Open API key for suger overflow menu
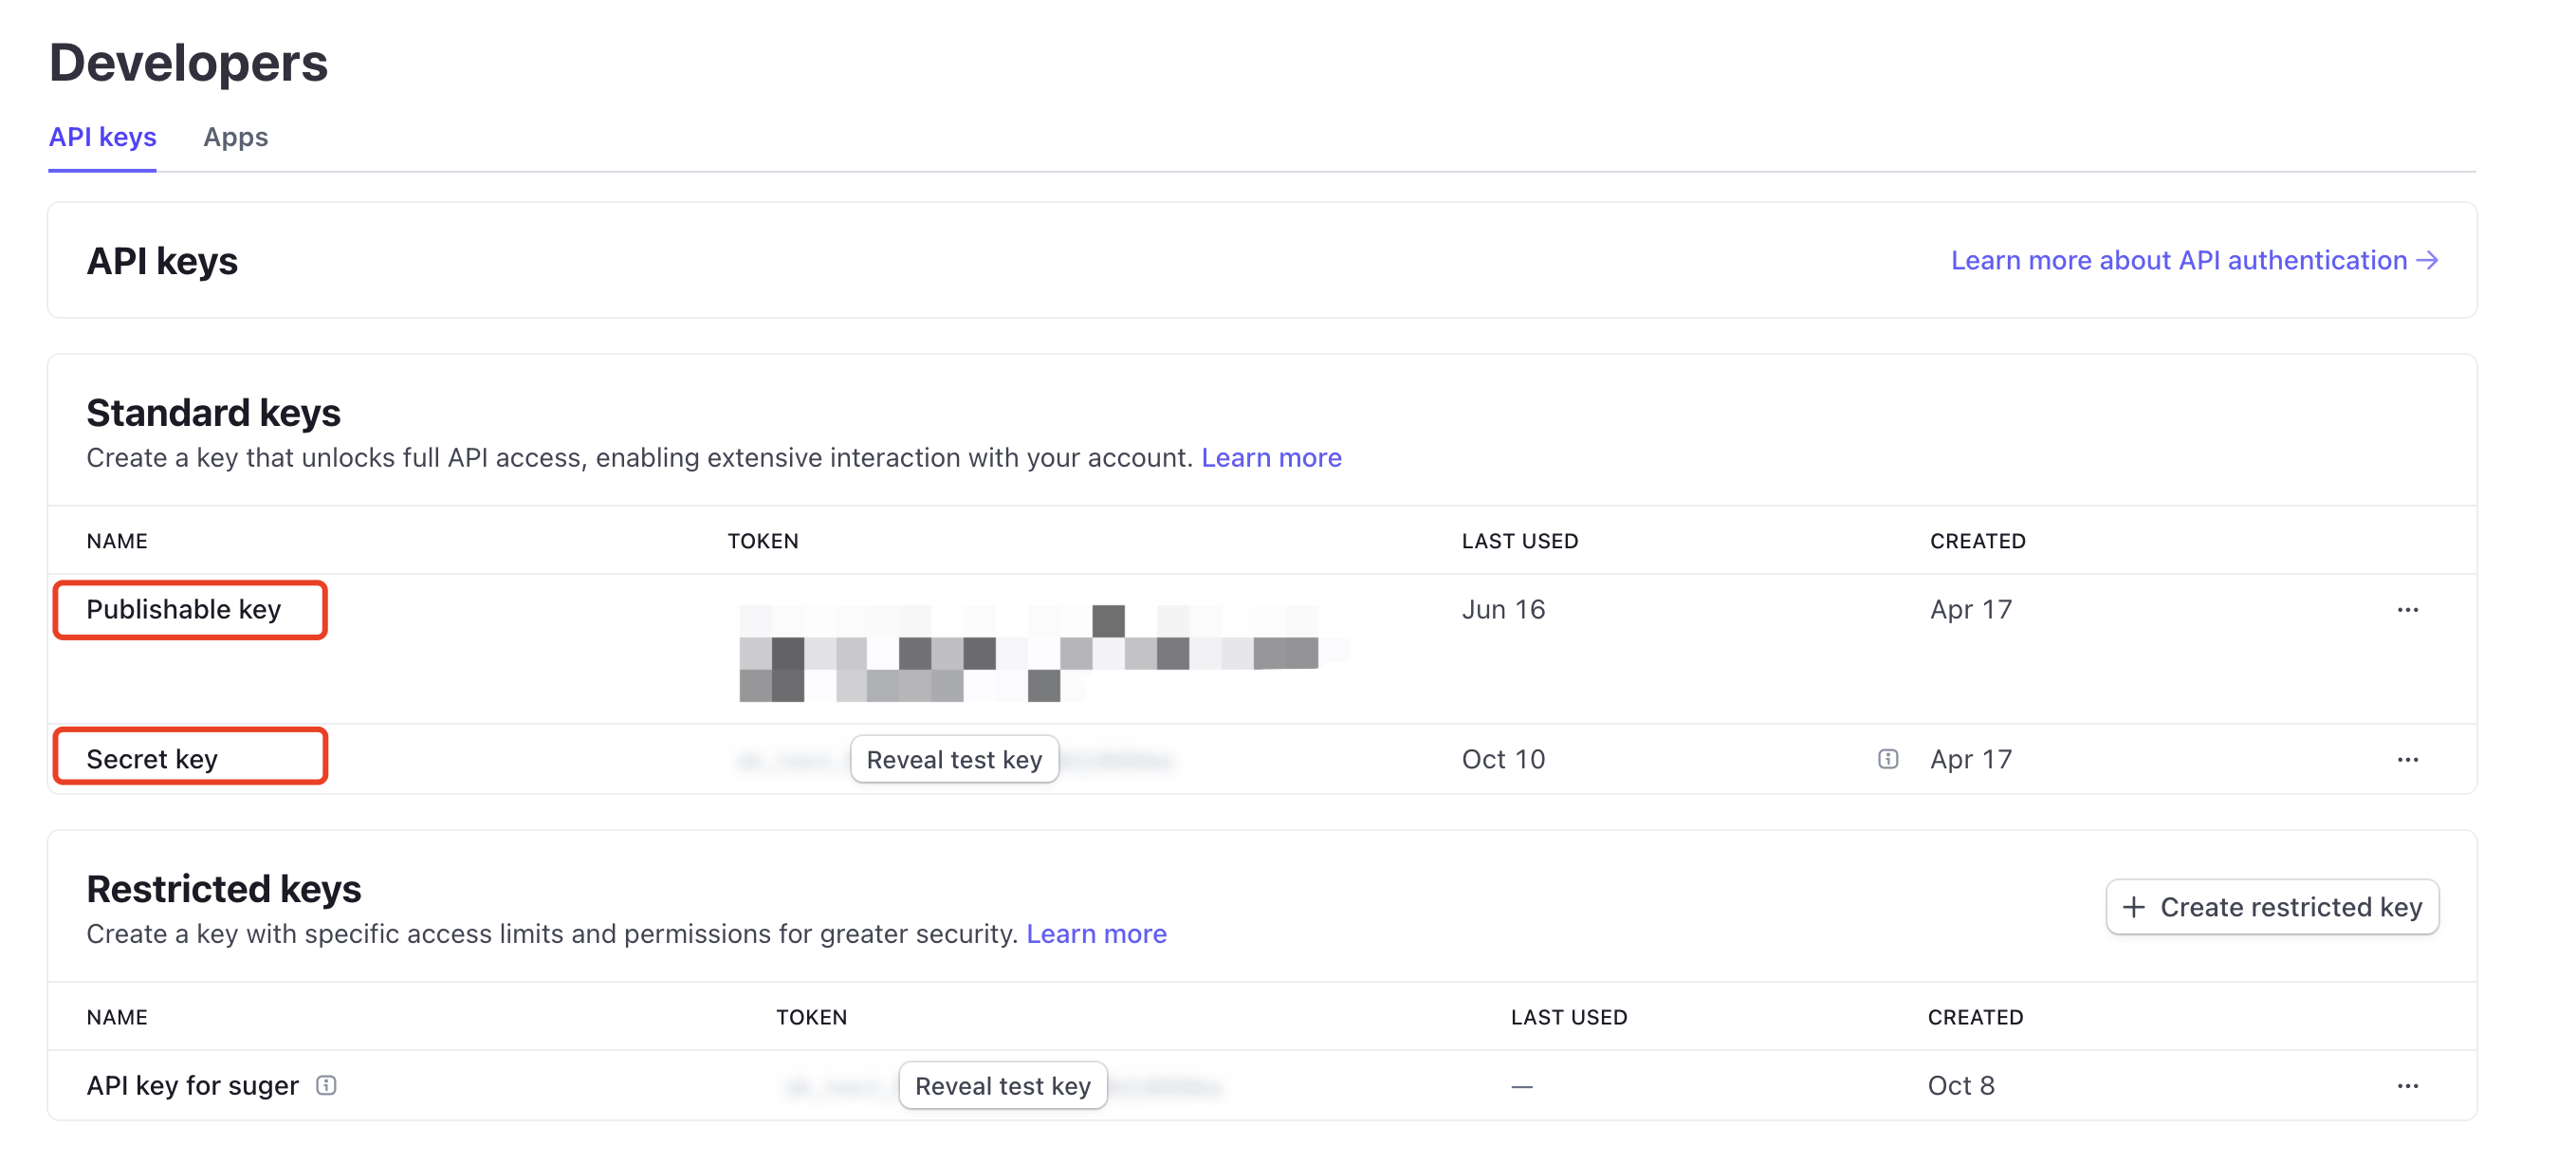The image size is (2576, 1163). click(x=2406, y=1085)
